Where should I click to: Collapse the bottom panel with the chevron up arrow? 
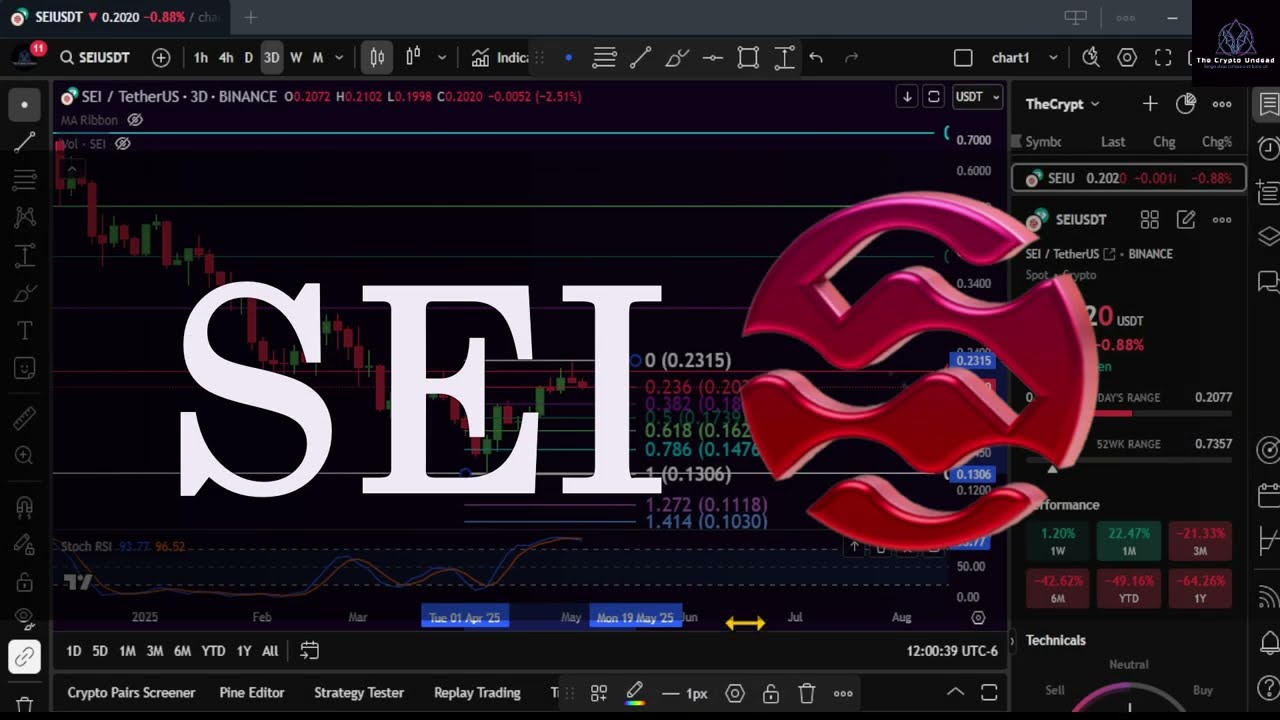(x=955, y=692)
